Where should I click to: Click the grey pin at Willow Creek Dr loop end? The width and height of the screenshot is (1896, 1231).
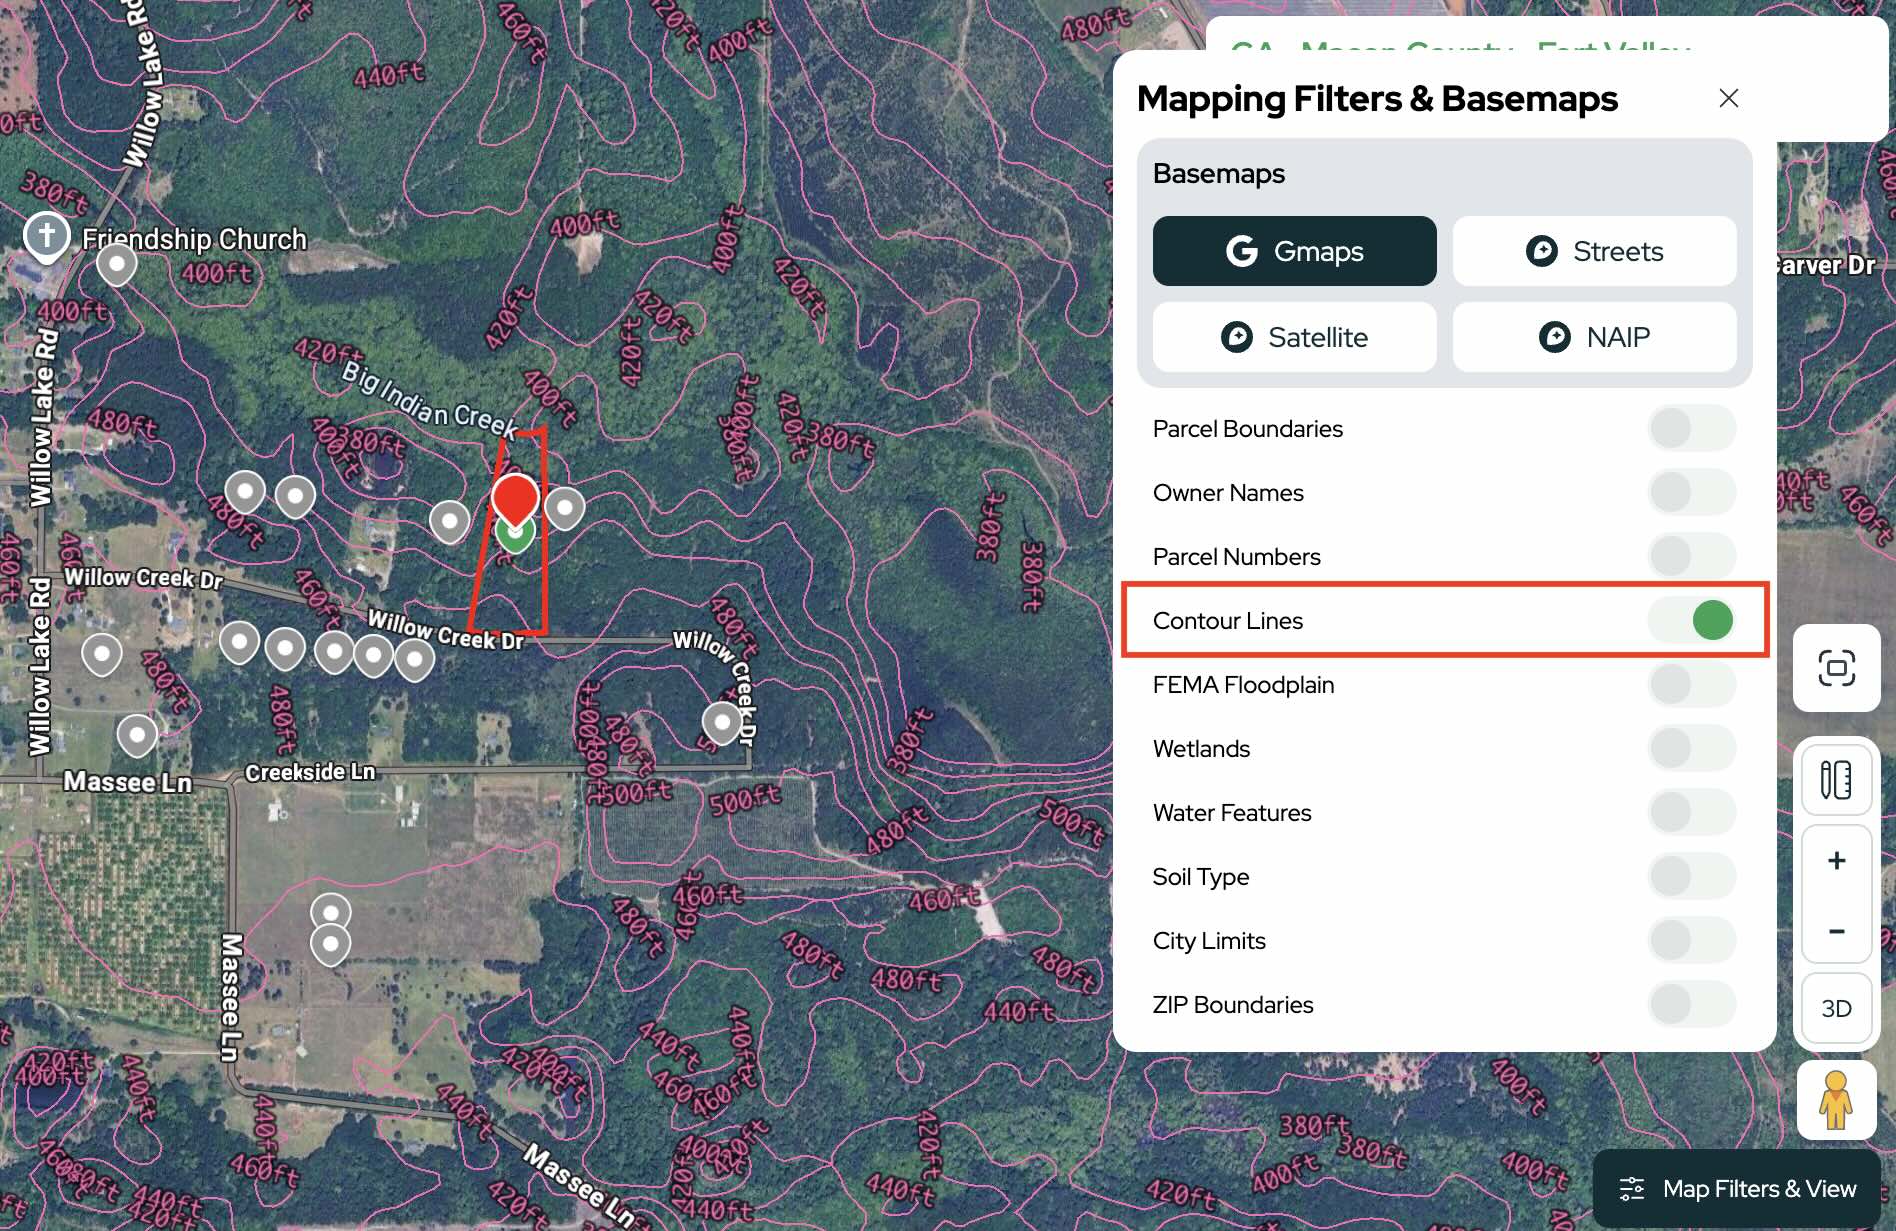pyautogui.click(x=722, y=723)
